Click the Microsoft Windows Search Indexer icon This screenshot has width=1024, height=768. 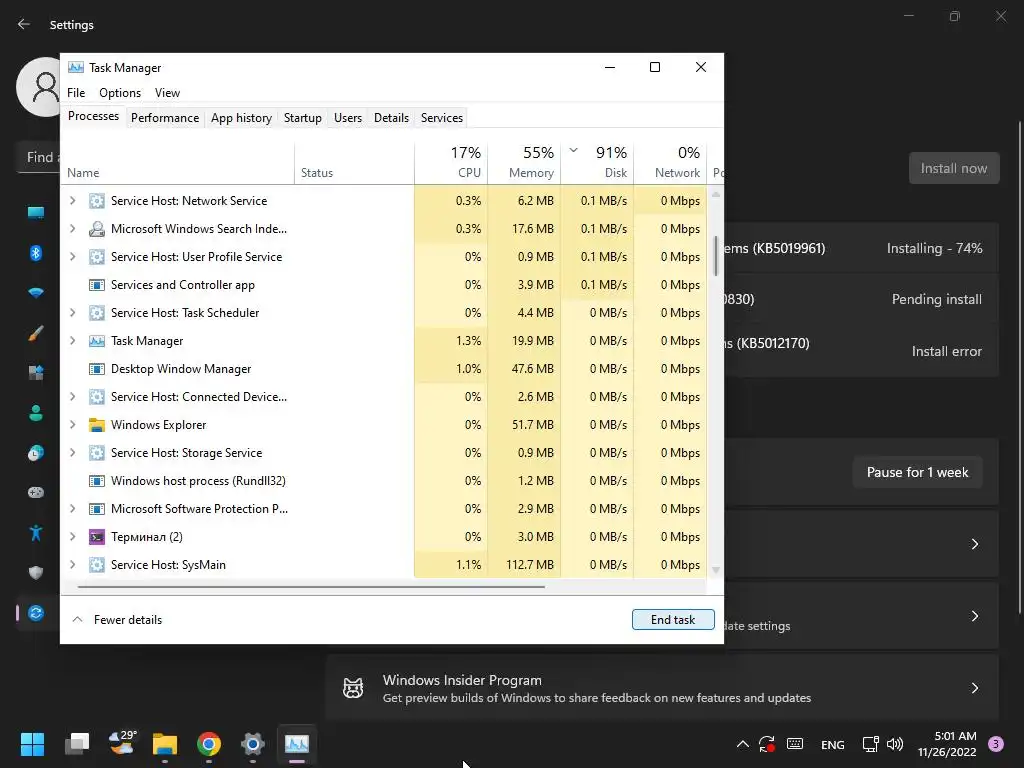[x=97, y=229]
